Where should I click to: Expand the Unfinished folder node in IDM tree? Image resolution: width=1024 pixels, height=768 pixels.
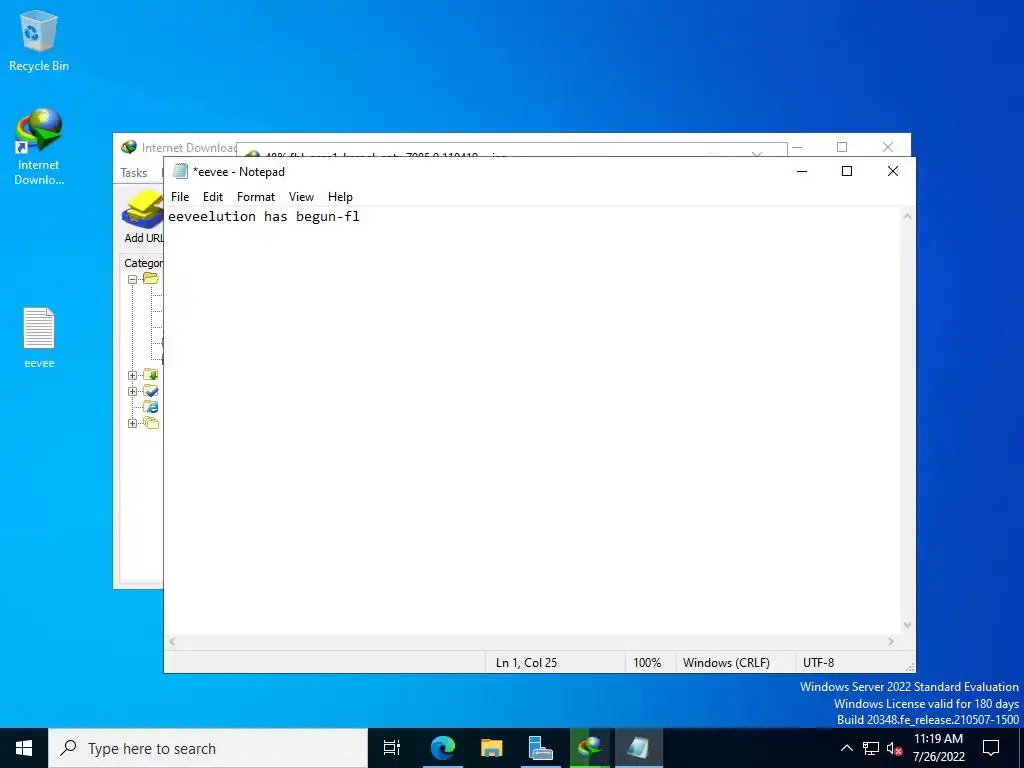coord(133,375)
